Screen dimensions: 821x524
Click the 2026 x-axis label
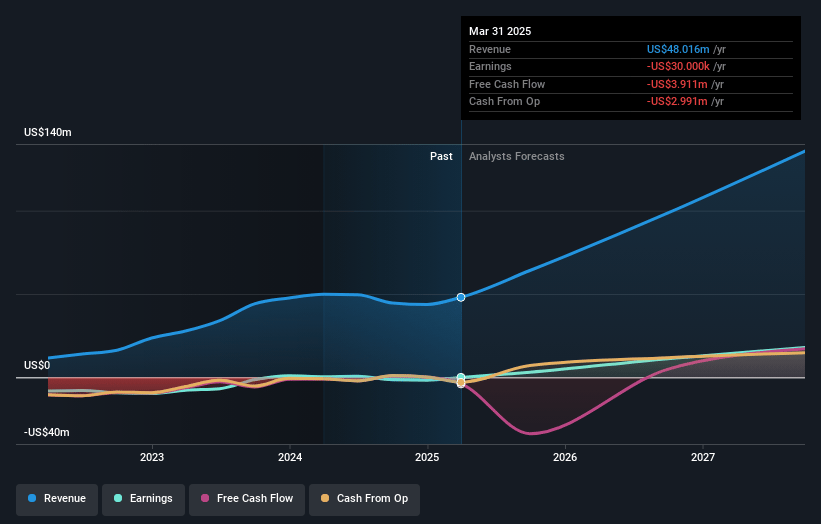point(565,458)
